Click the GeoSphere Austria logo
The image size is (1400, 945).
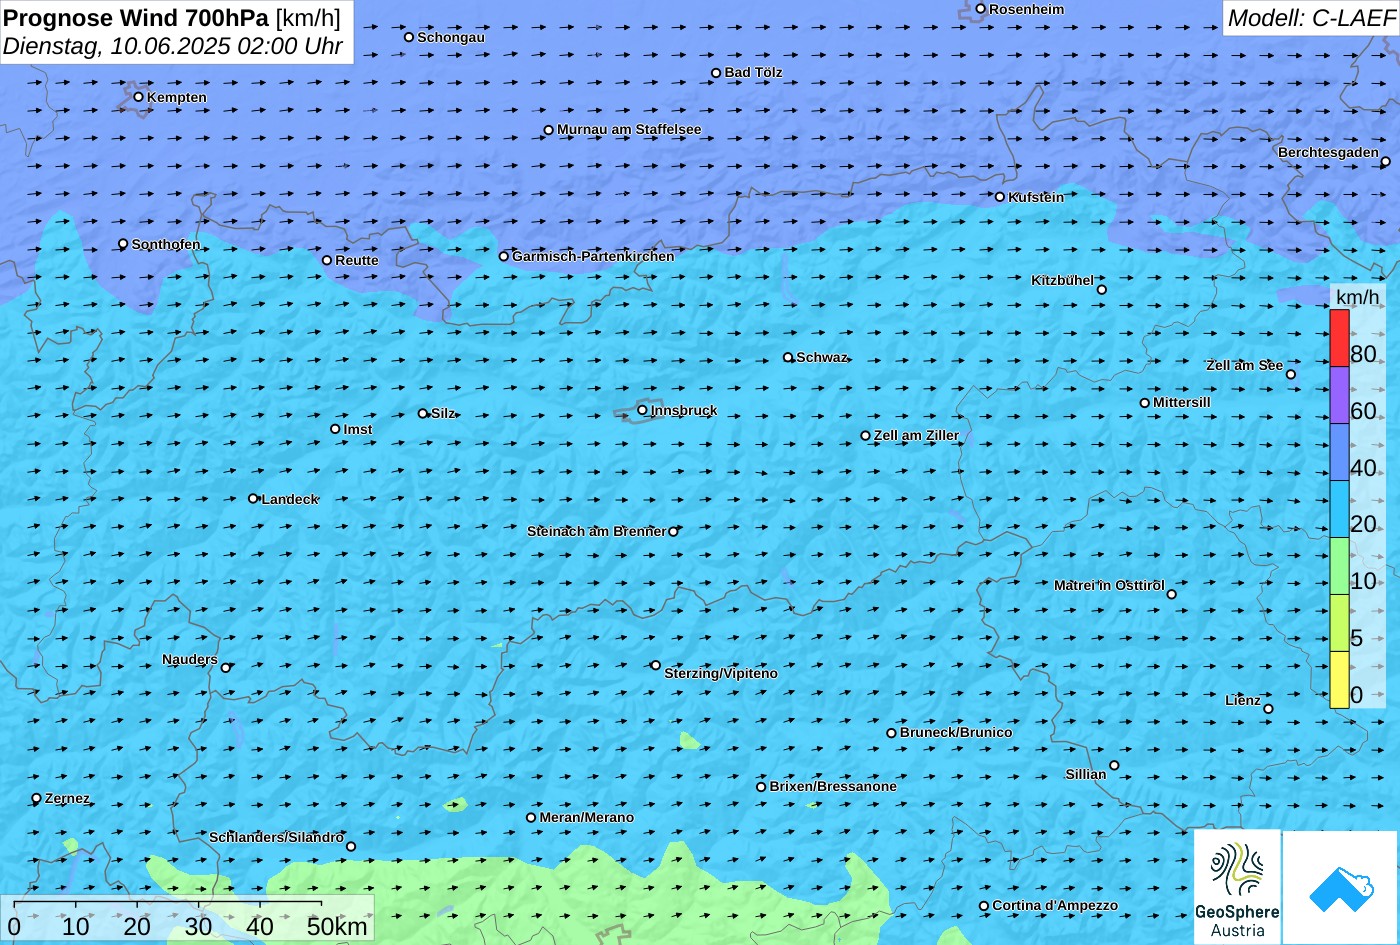click(1237, 888)
